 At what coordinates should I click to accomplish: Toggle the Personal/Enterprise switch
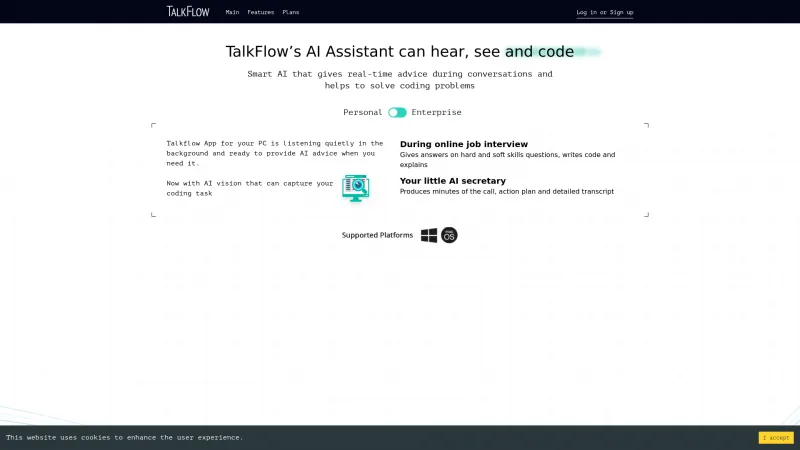(397, 112)
